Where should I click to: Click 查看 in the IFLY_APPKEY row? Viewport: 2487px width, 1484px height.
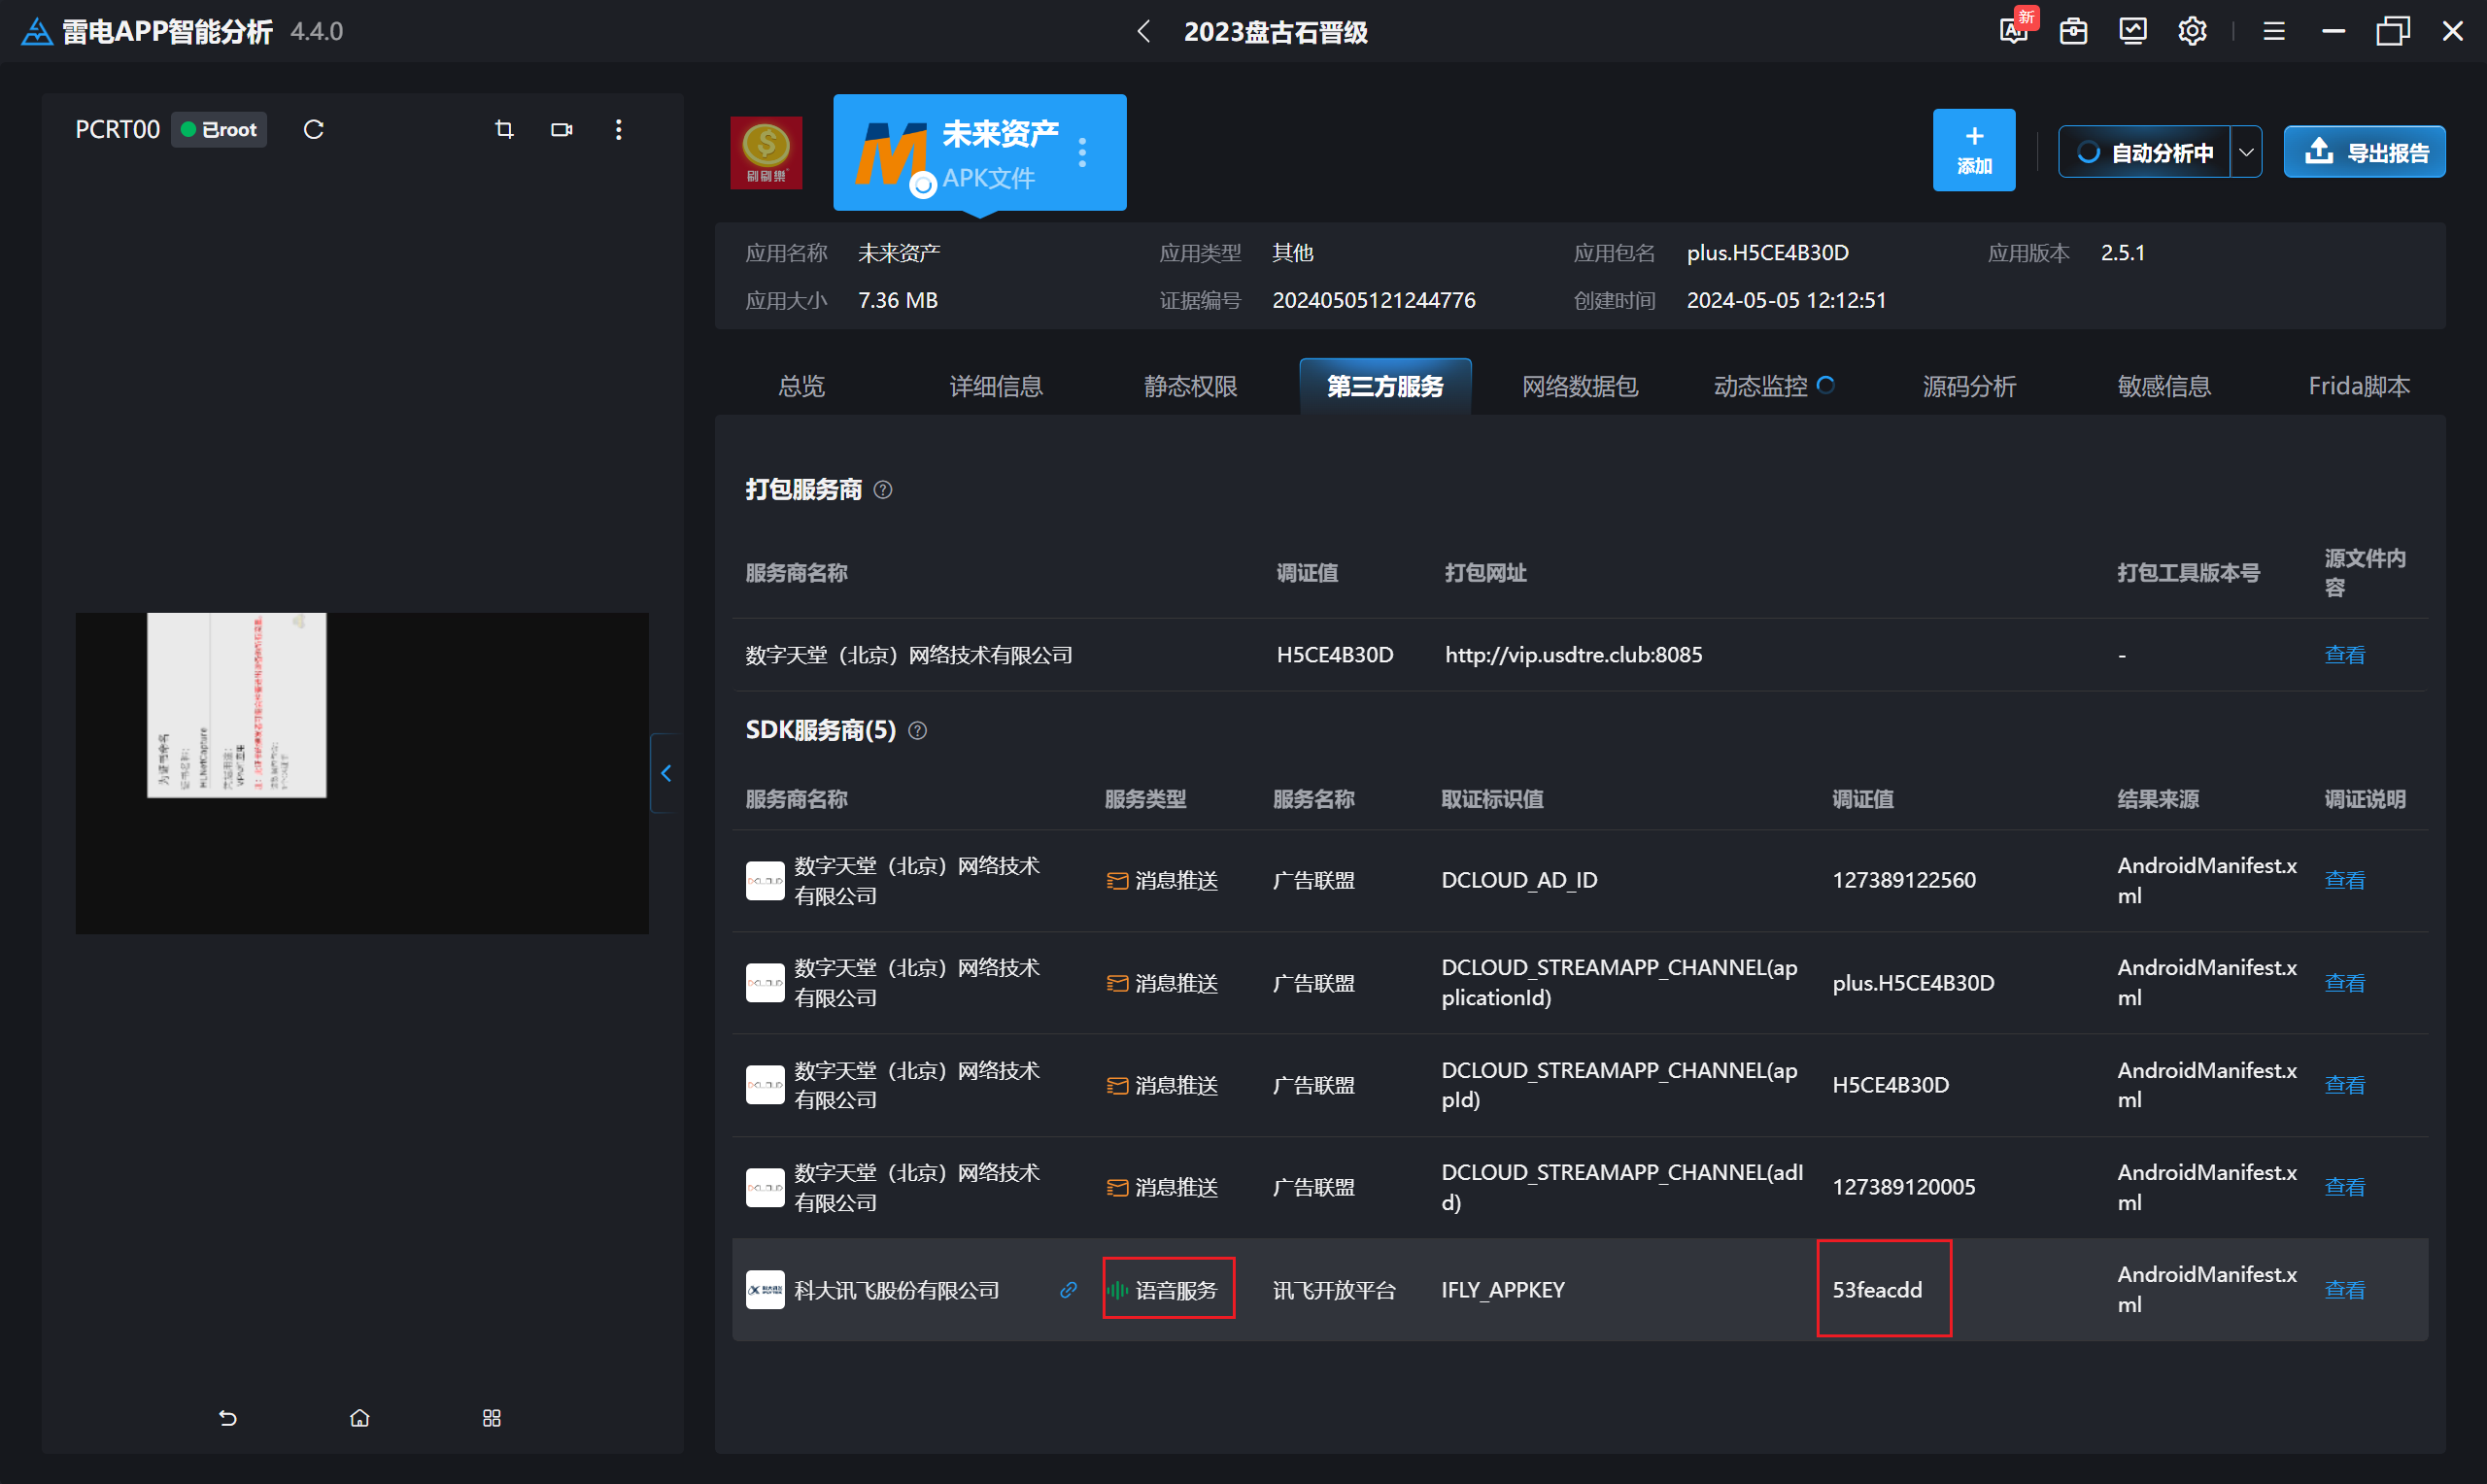[x=2345, y=1290]
